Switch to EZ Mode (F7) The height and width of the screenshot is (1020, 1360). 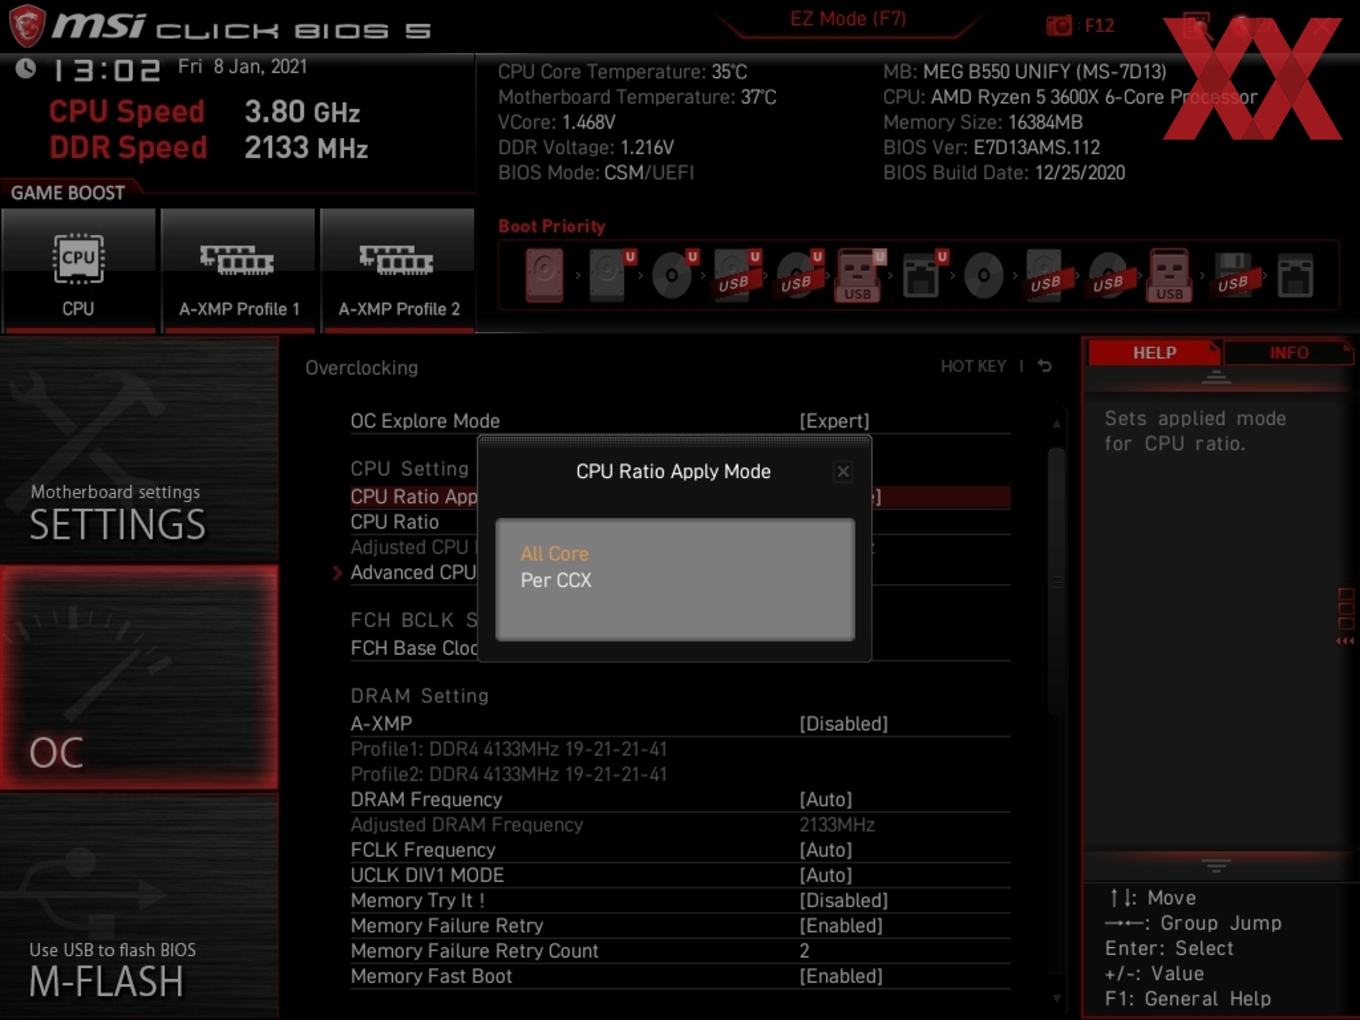click(x=848, y=18)
